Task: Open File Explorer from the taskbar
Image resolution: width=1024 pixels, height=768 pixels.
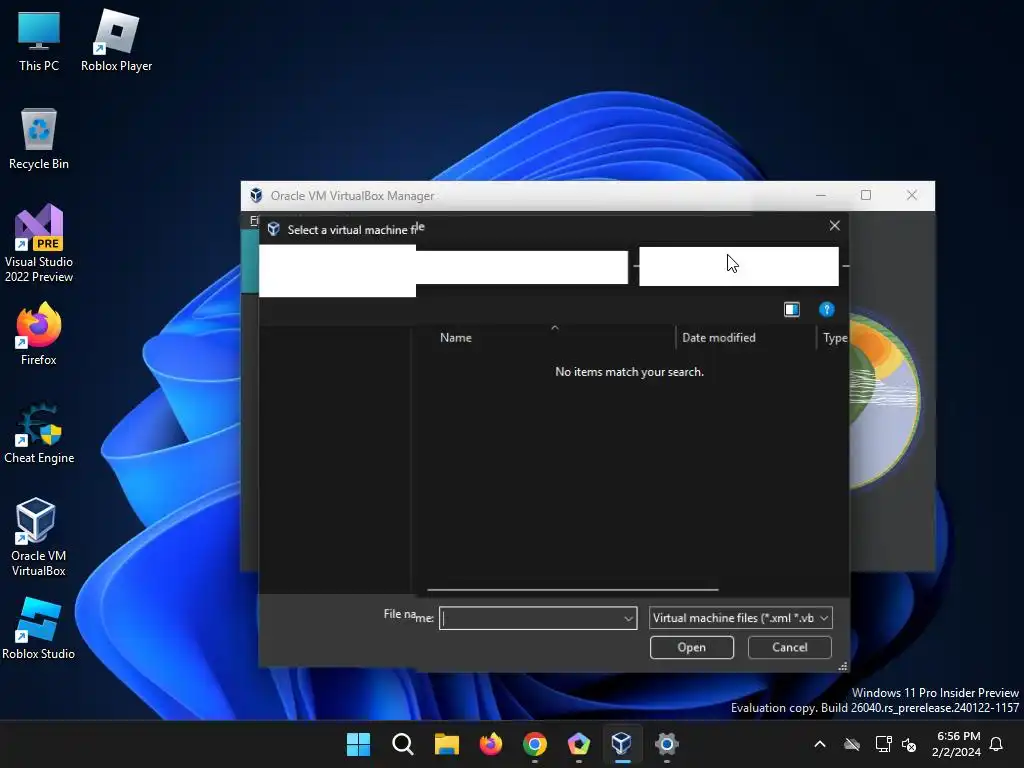Action: pyautogui.click(x=447, y=744)
